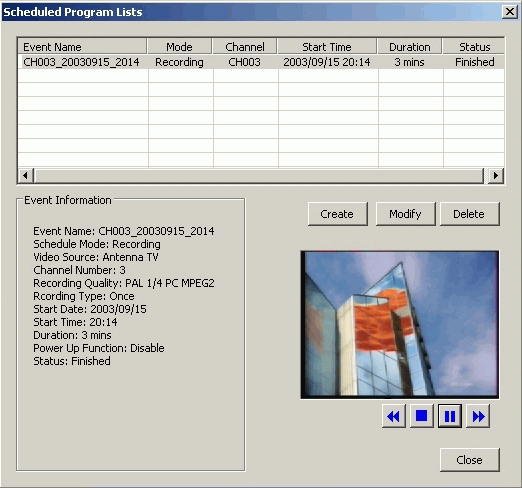Screen dimensions: 522x488
Task: Click the 'Recording' mode cell
Action: tap(179, 62)
